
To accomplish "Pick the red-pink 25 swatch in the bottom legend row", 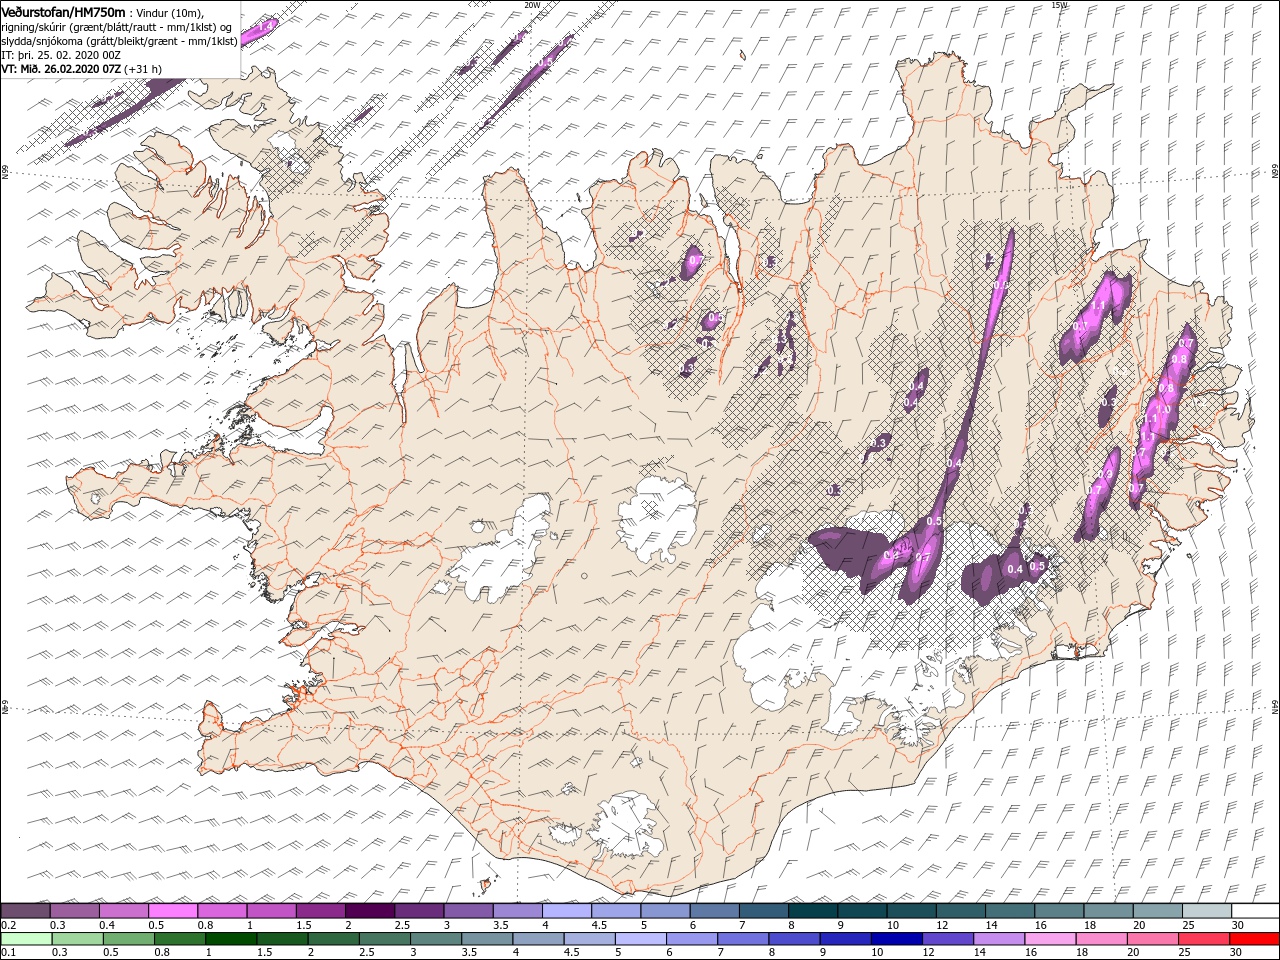I will click(x=1202, y=939).
